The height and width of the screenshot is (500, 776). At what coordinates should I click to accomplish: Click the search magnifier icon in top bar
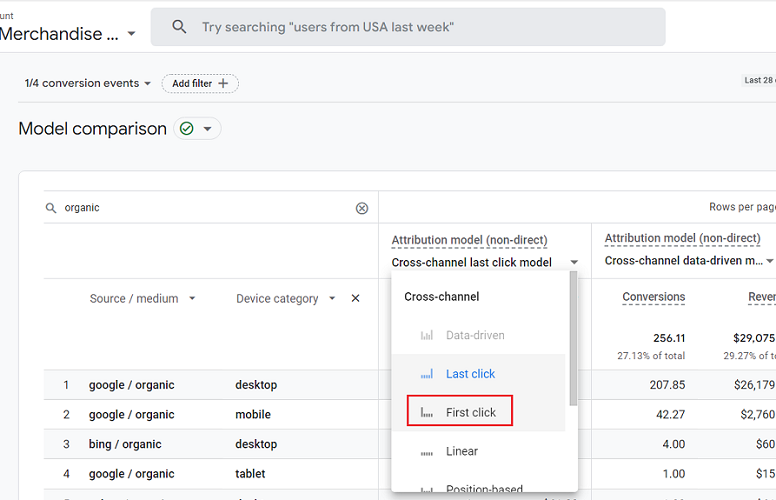tap(179, 27)
